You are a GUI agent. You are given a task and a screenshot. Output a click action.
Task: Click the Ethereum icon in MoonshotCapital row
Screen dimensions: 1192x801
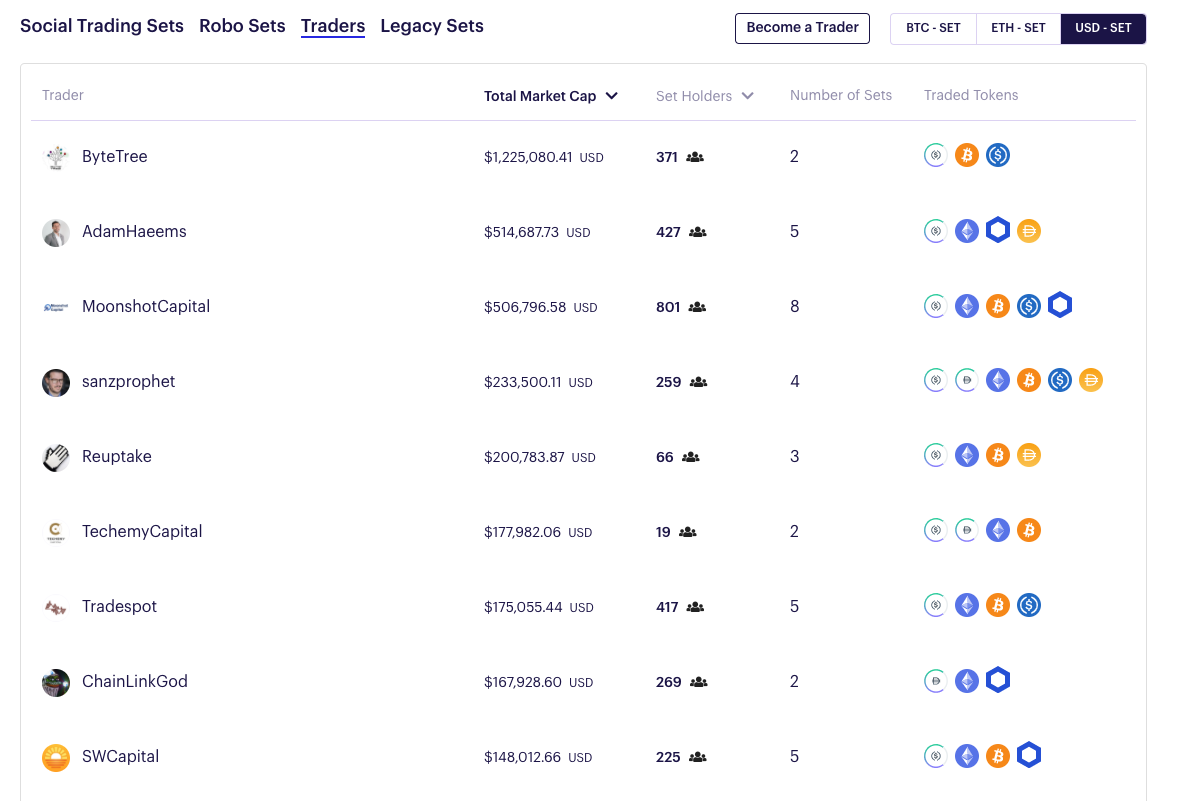coord(966,306)
